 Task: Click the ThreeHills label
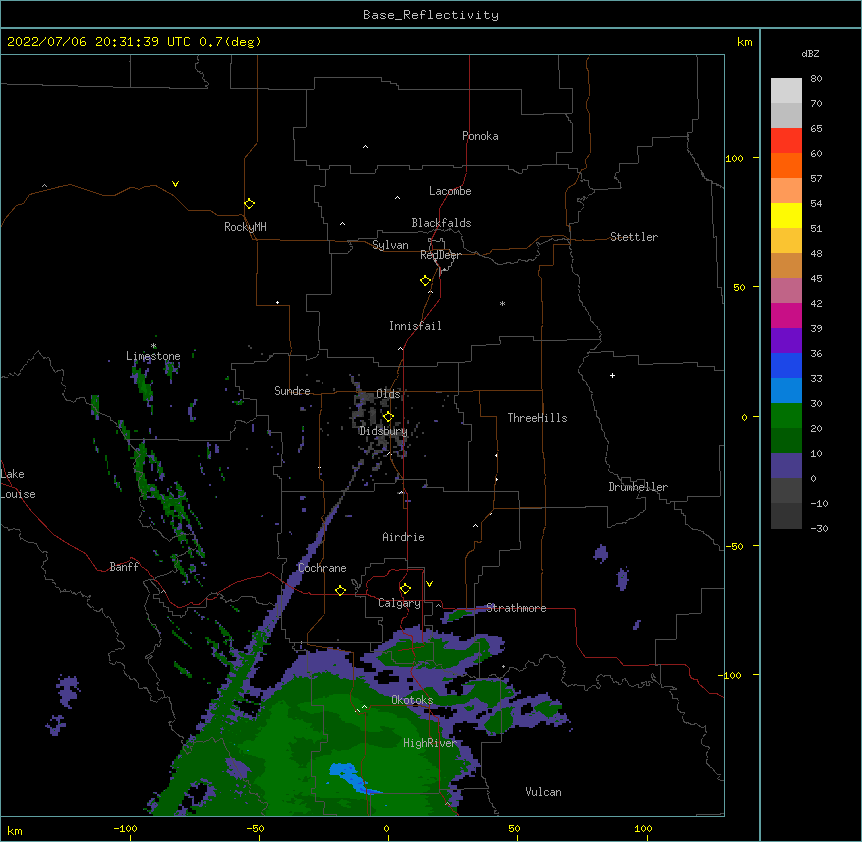click(x=537, y=418)
